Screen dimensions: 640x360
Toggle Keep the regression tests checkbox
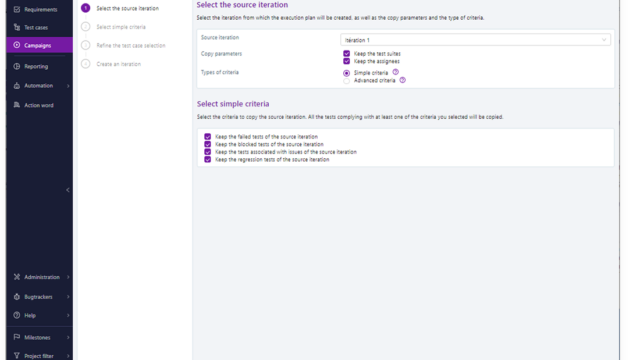208,160
